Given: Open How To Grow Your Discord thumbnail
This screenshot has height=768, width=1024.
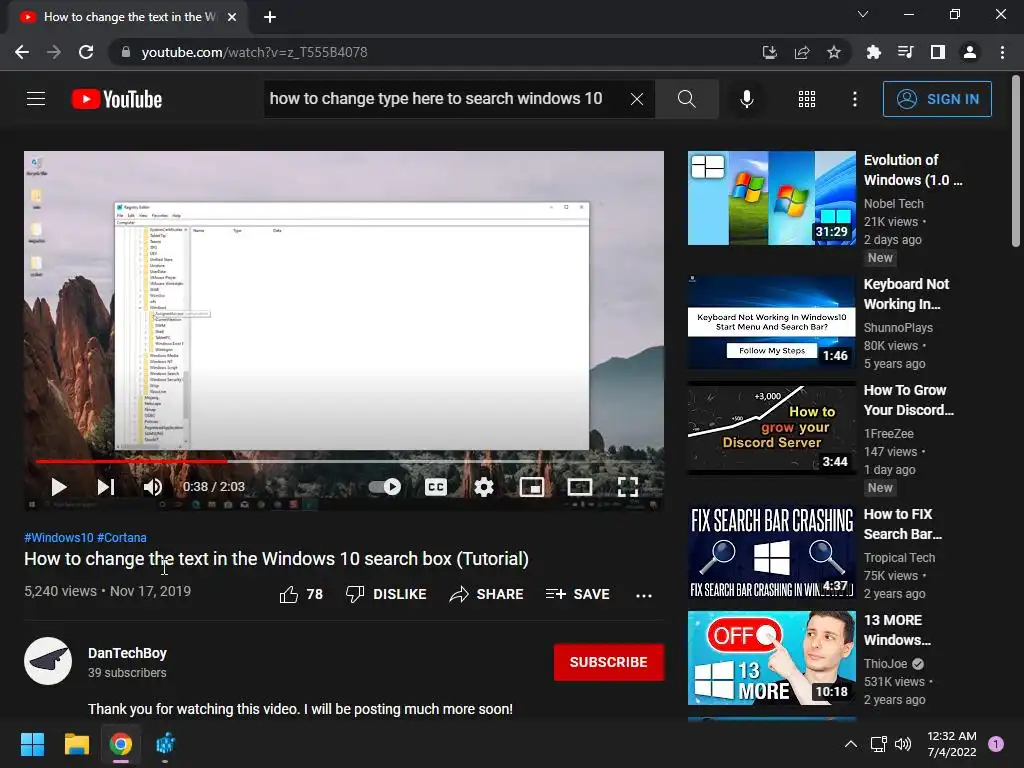Looking at the screenshot, I should click(771, 428).
